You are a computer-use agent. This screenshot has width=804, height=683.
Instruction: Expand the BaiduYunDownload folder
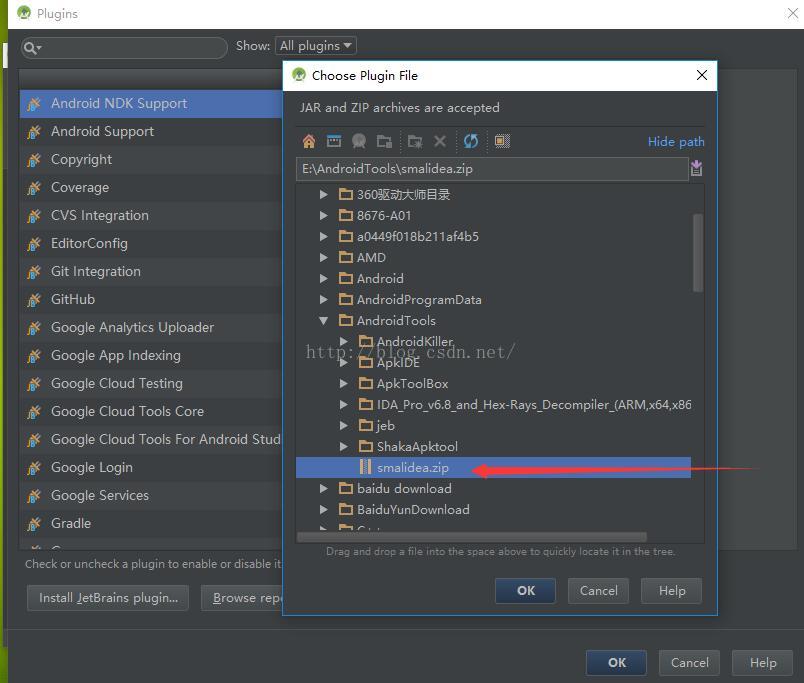coord(324,509)
